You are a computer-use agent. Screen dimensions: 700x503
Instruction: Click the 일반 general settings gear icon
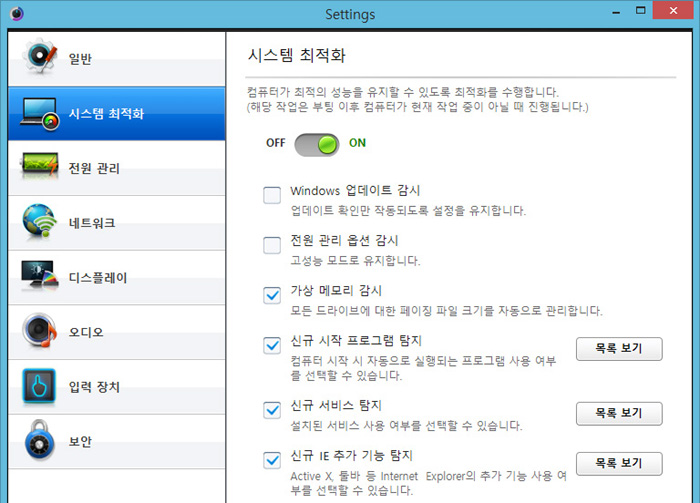pos(40,56)
